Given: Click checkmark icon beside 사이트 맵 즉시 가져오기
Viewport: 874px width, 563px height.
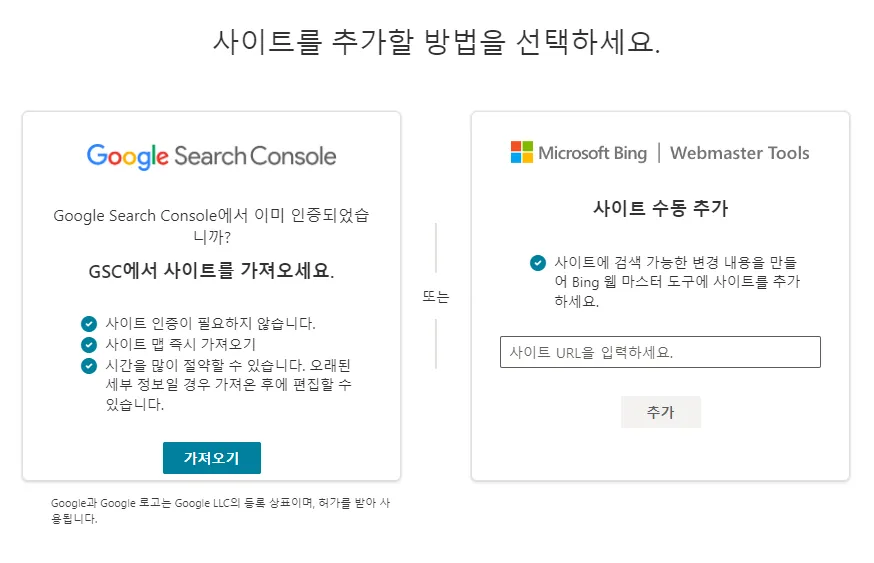Looking at the screenshot, I should 89,344.
